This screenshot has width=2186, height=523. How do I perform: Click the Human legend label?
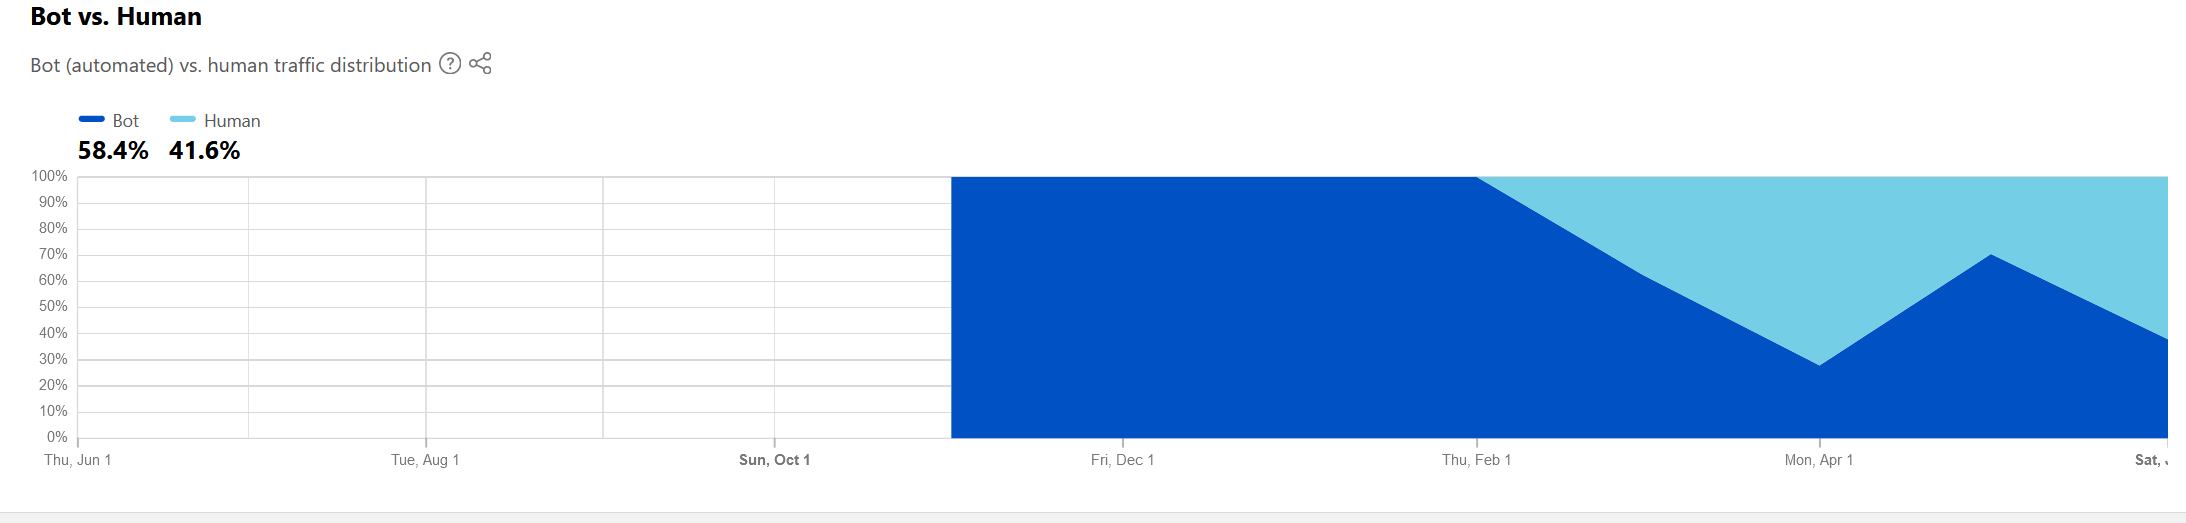coord(232,121)
